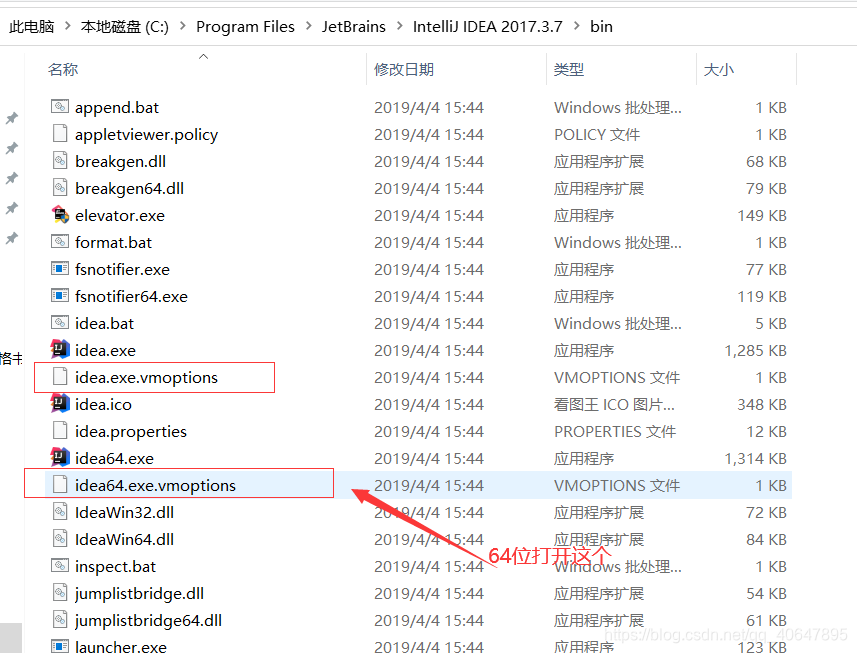The image size is (857, 653).
Task: Sort files by 大小 column header
Action: point(719,69)
